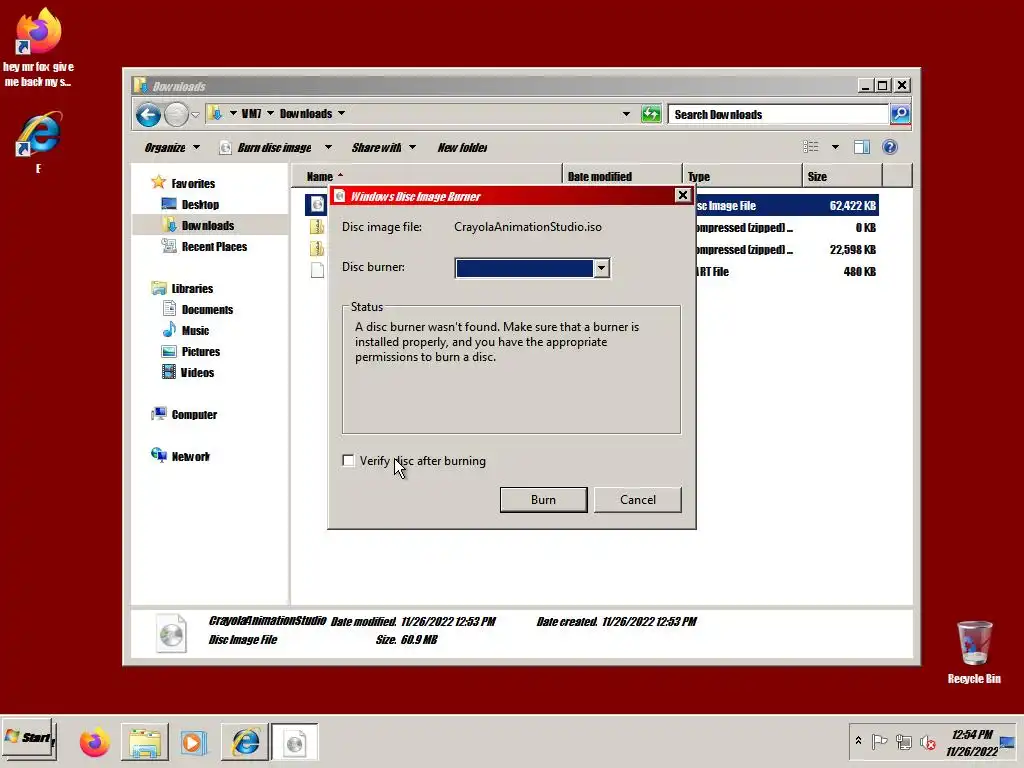Open the recent pages dropdown arrow
The image size is (1024, 768).
click(195, 115)
